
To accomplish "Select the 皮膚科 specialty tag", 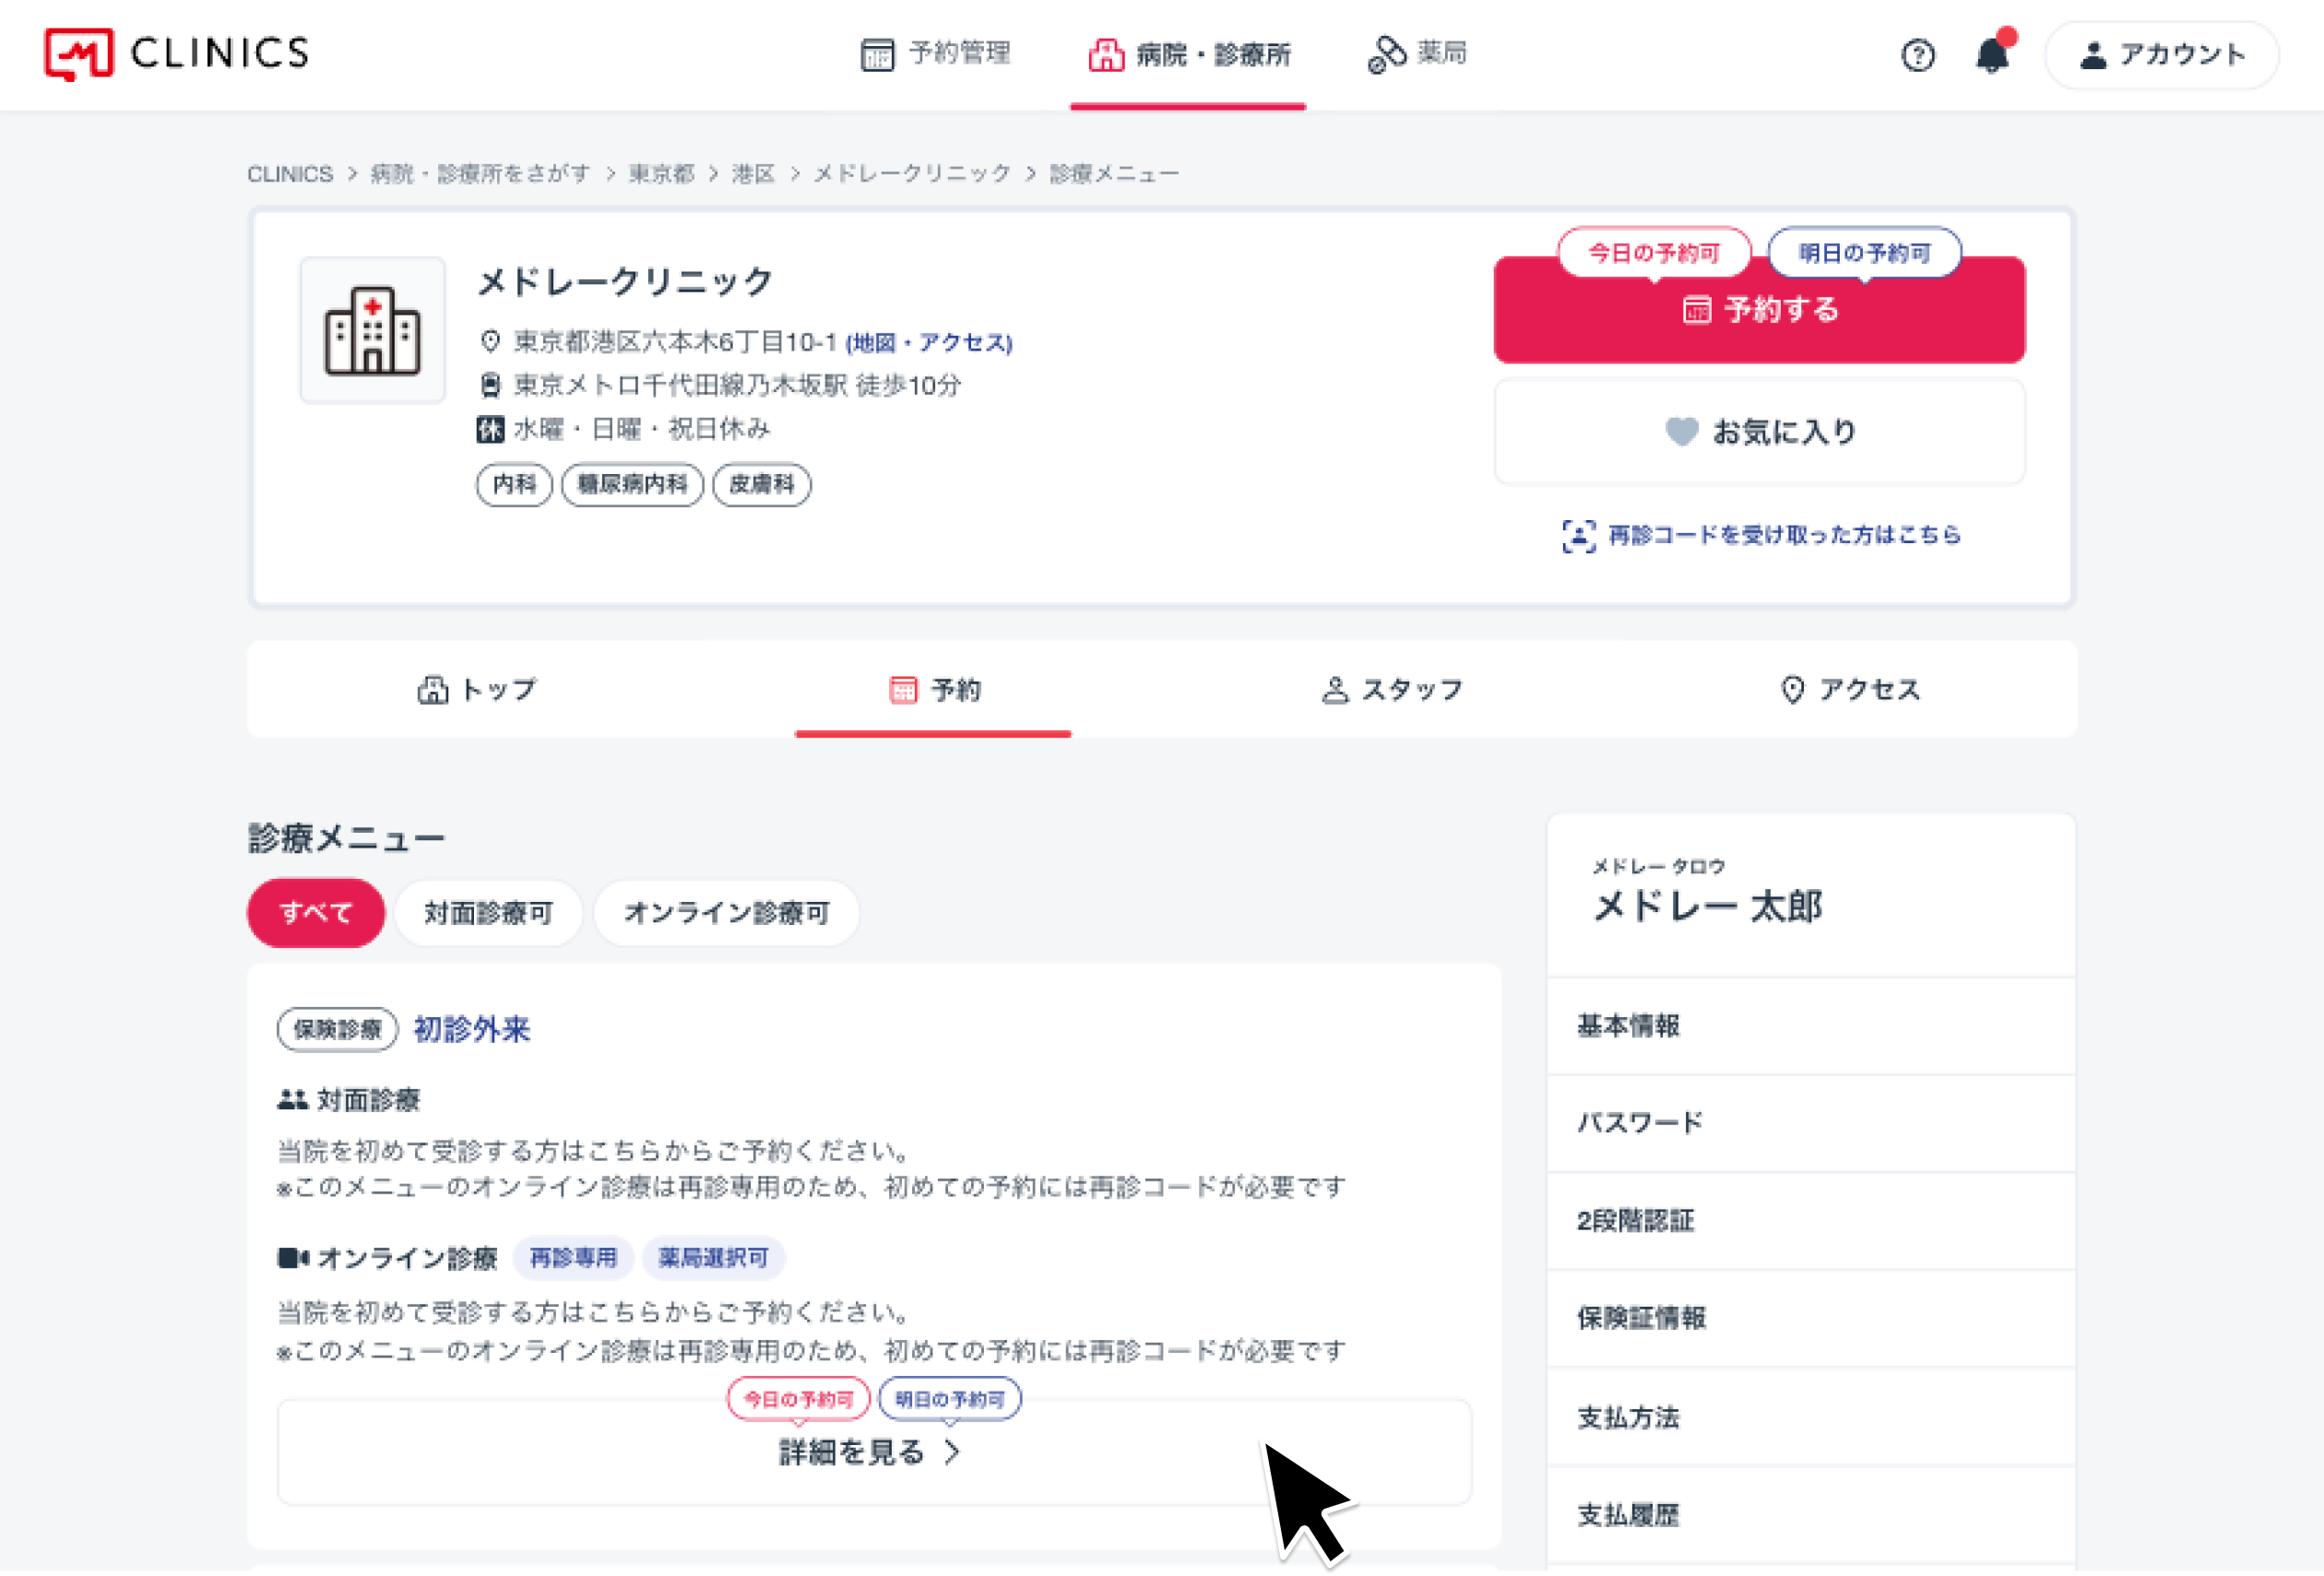I will [x=762, y=485].
